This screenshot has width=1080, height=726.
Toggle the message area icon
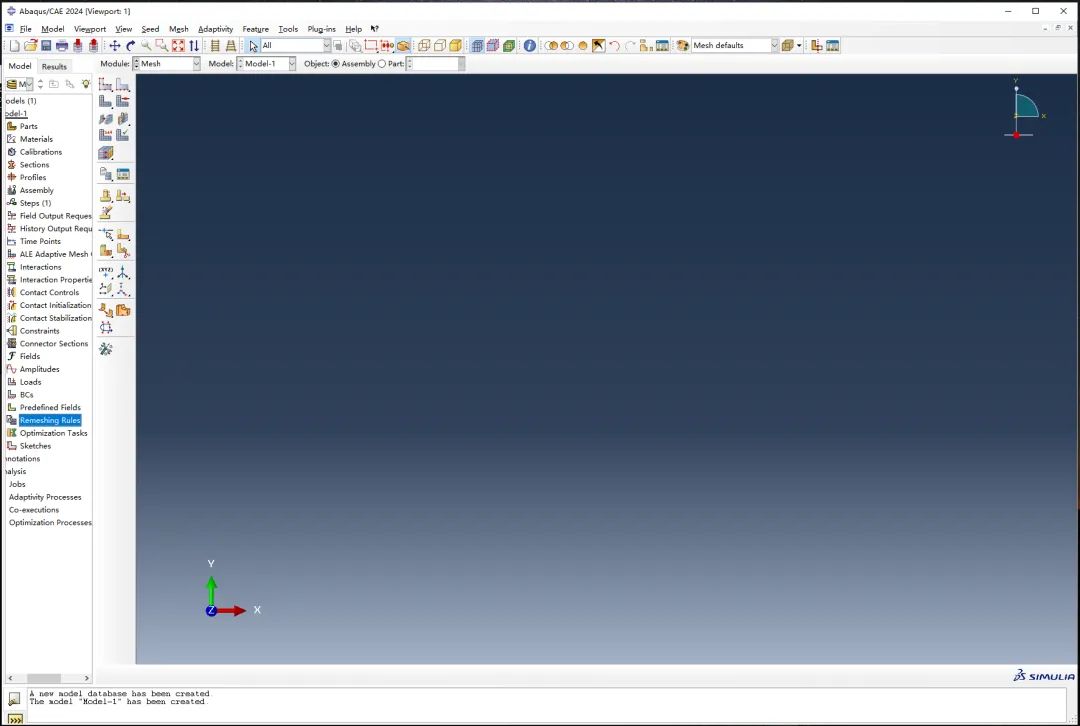point(14,699)
